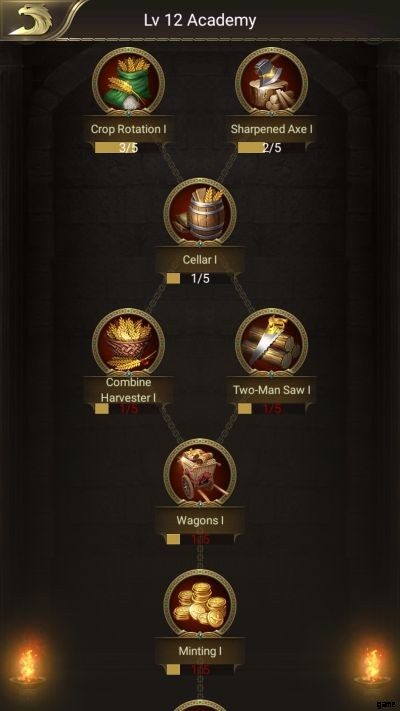Open the Cellar I barrel icon

pyautogui.click(x=200, y=213)
